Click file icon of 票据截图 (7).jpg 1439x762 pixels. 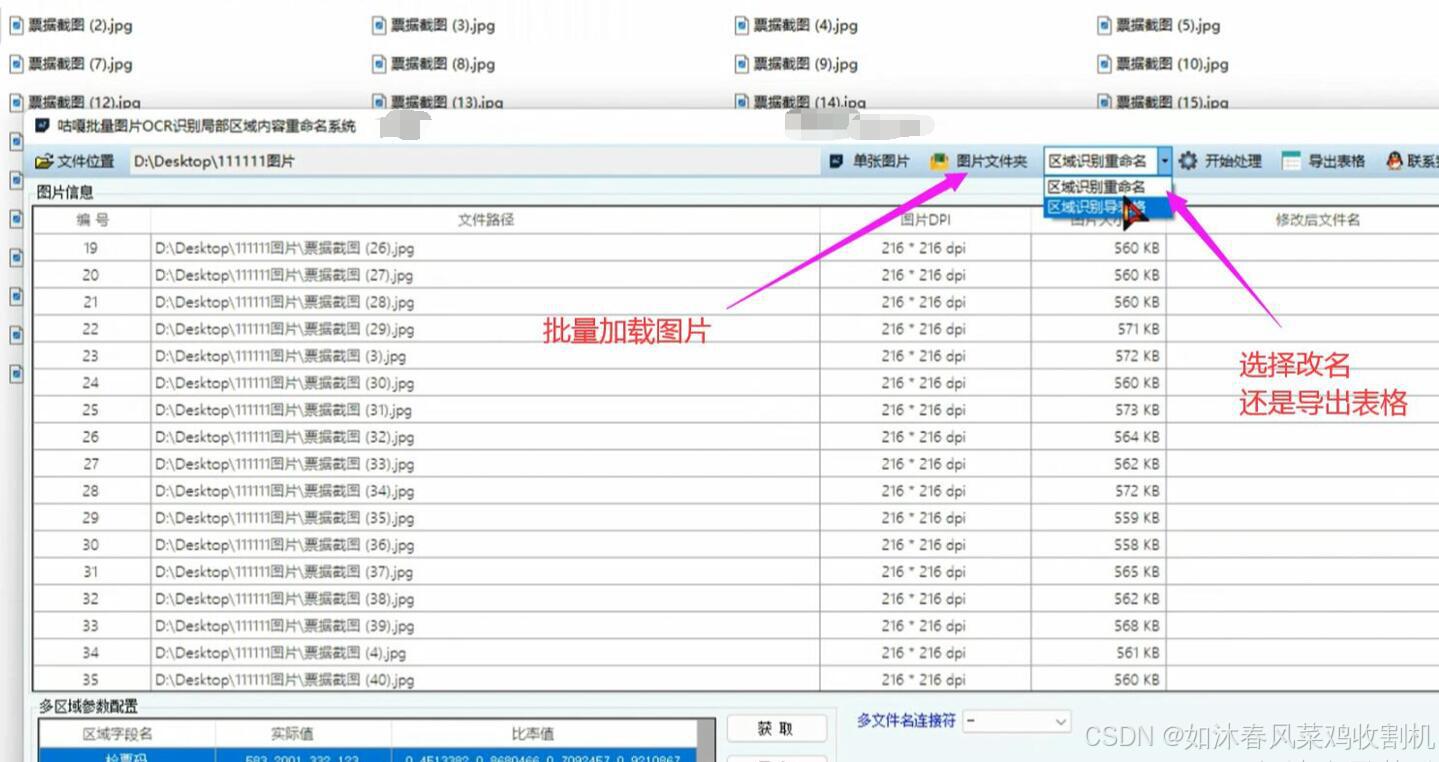tap(16, 64)
